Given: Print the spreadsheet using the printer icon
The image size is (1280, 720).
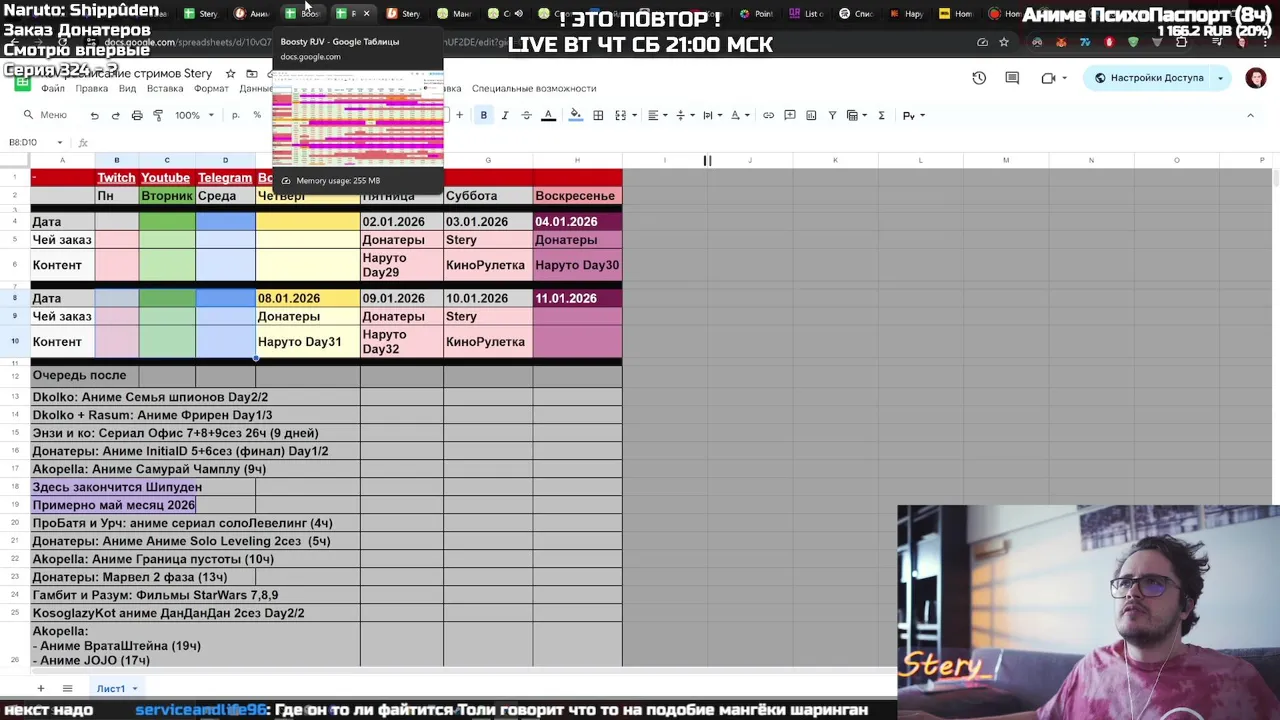Looking at the screenshot, I should pos(137,116).
